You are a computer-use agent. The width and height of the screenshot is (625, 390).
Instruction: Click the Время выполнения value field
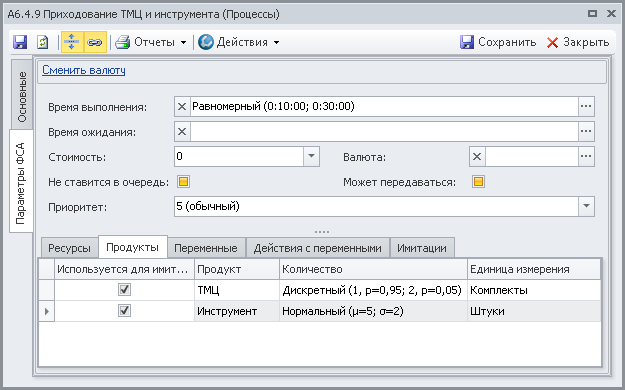tap(384, 106)
